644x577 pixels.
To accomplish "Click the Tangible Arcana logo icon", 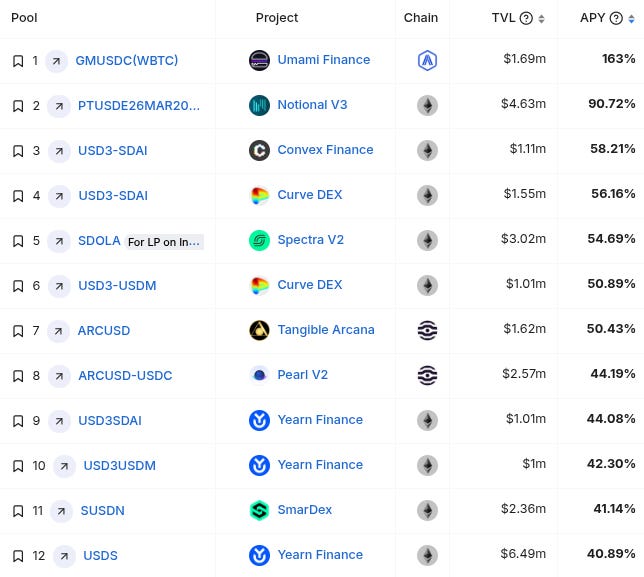I will [260, 330].
